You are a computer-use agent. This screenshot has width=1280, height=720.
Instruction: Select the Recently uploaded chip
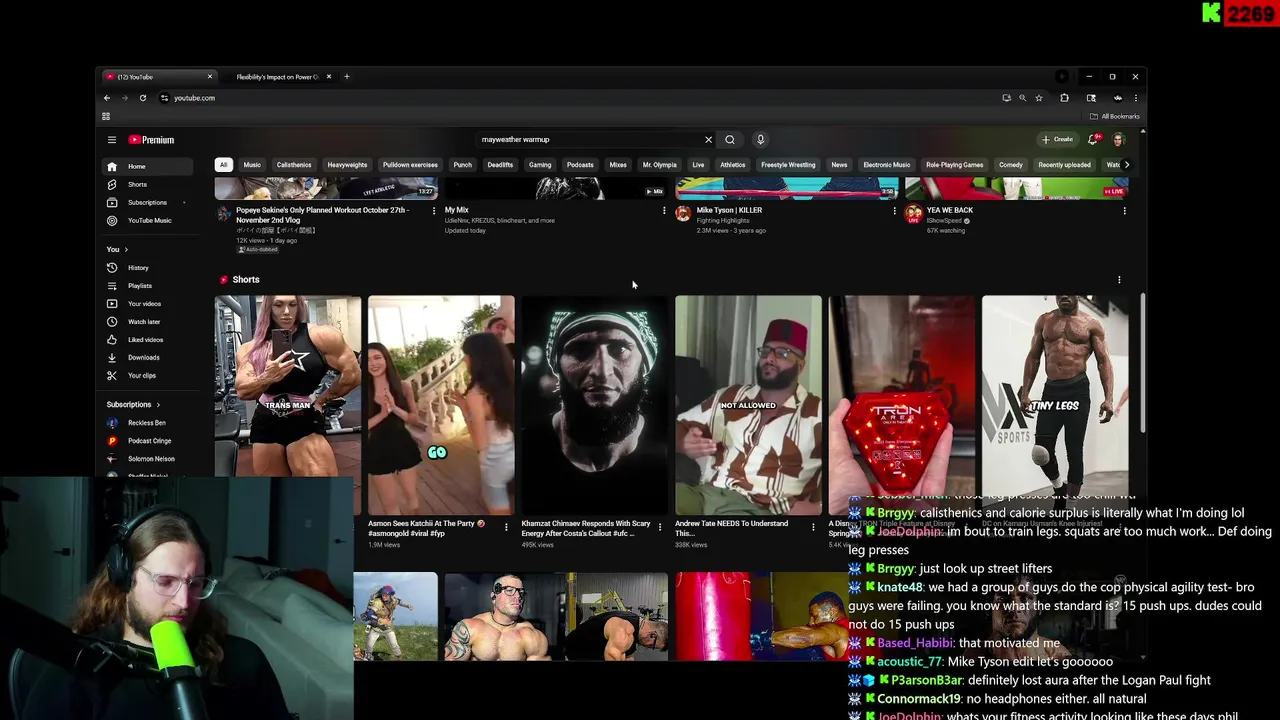(1065, 165)
